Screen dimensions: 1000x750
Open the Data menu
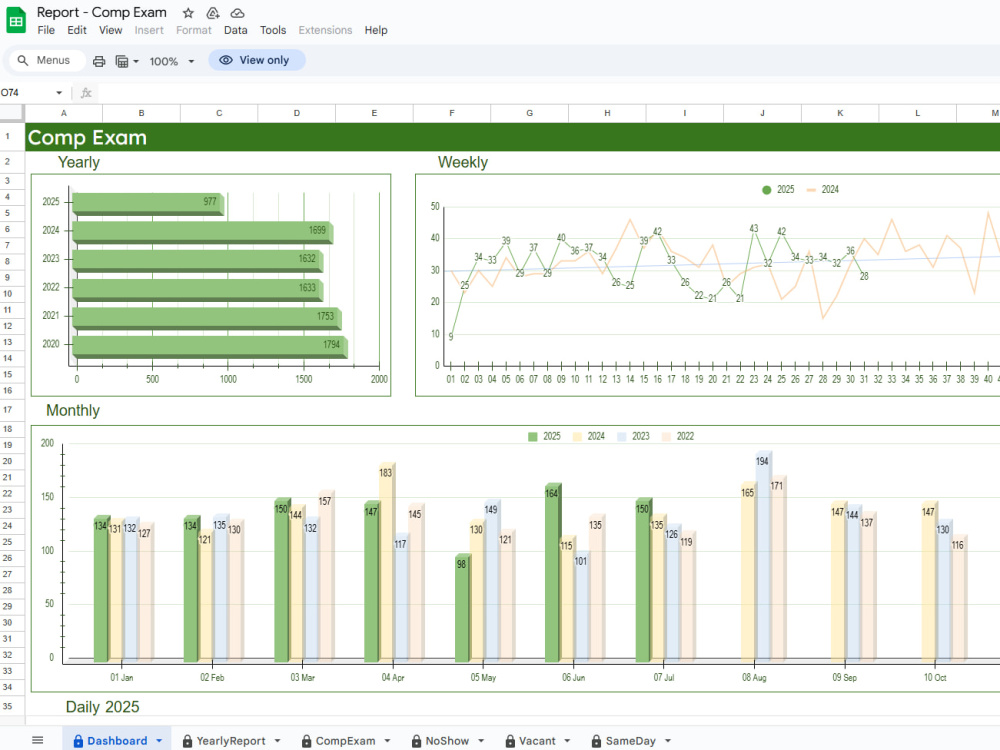click(235, 30)
